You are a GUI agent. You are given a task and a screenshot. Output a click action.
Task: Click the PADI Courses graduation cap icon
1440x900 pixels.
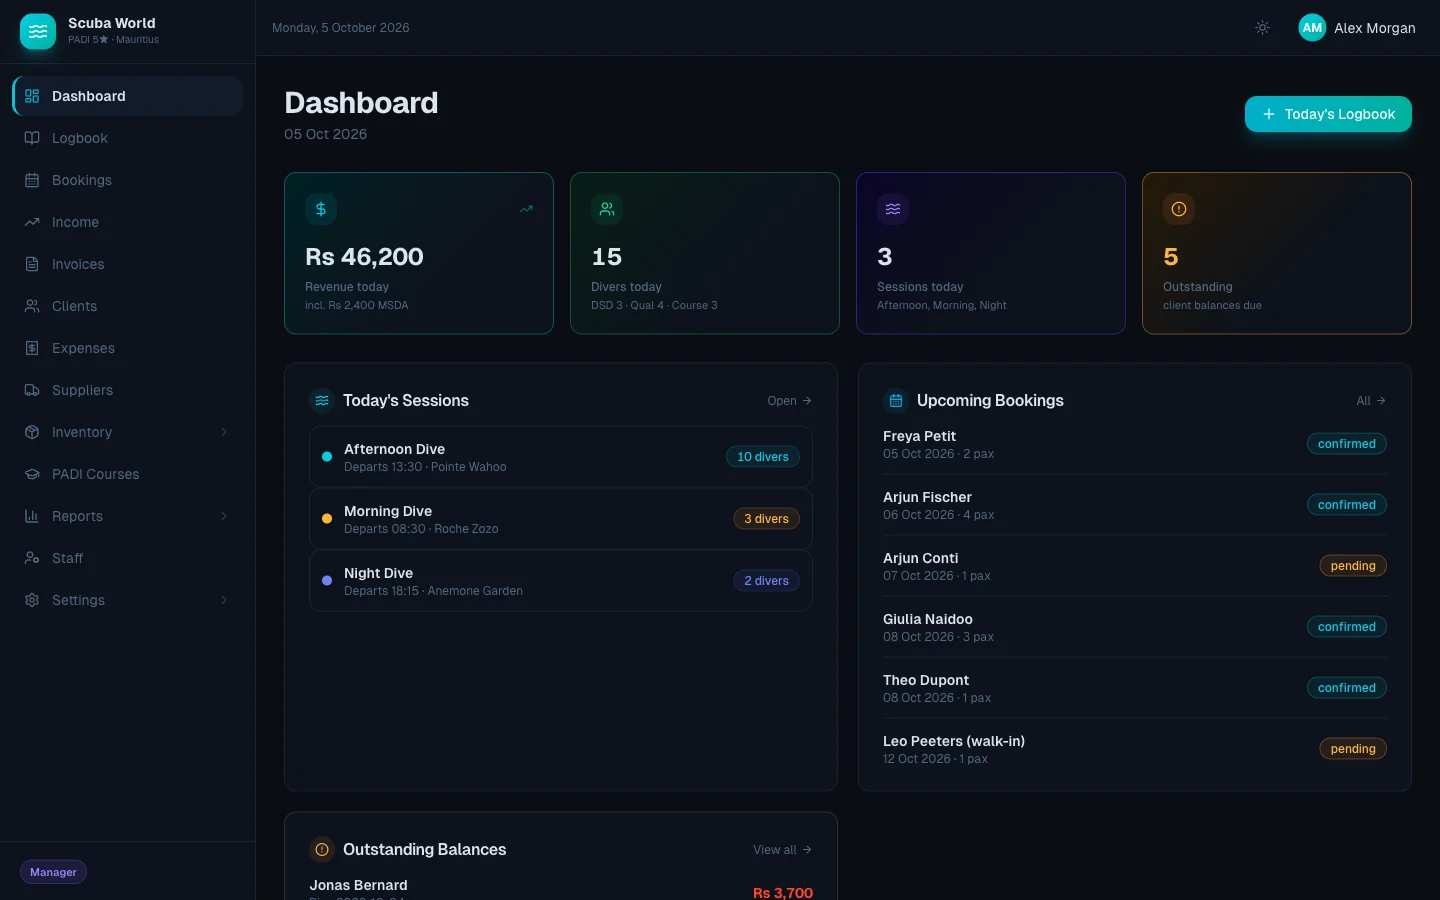click(32, 474)
